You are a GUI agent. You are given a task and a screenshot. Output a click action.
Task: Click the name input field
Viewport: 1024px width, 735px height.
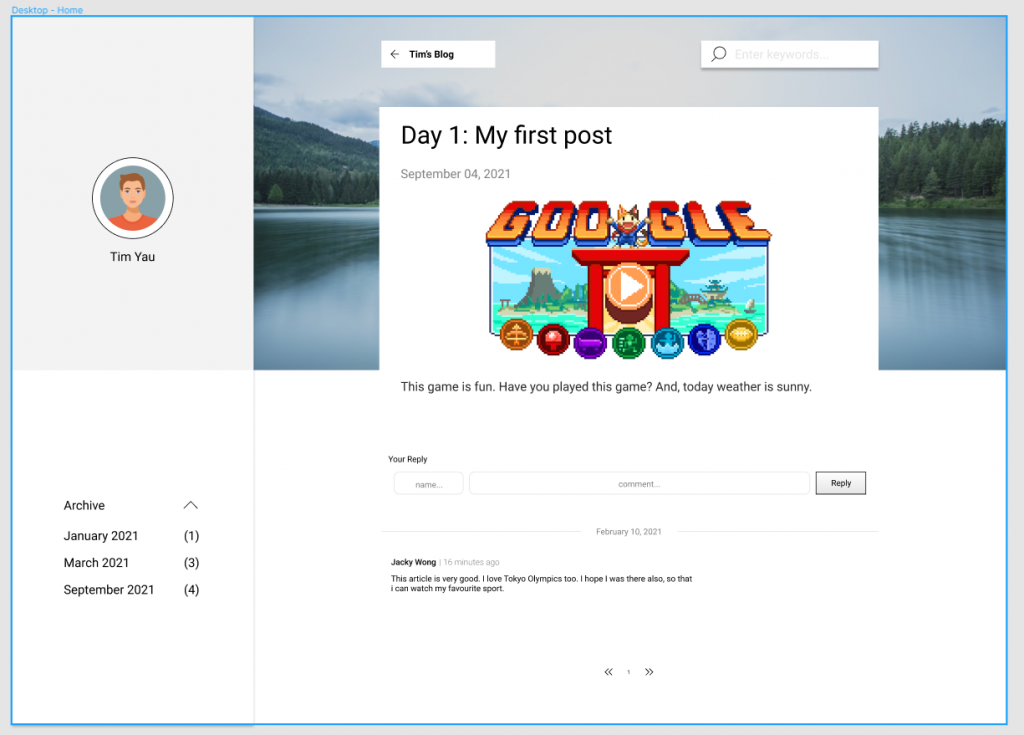tap(428, 483)
